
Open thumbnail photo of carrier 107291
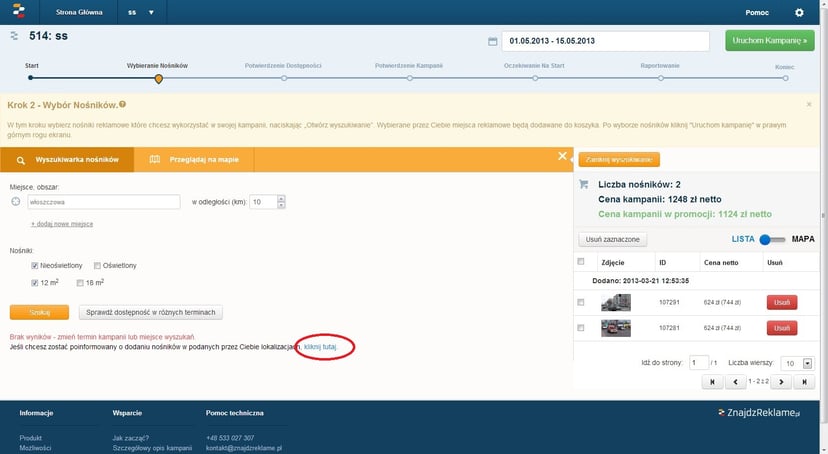tap(616, 302)
